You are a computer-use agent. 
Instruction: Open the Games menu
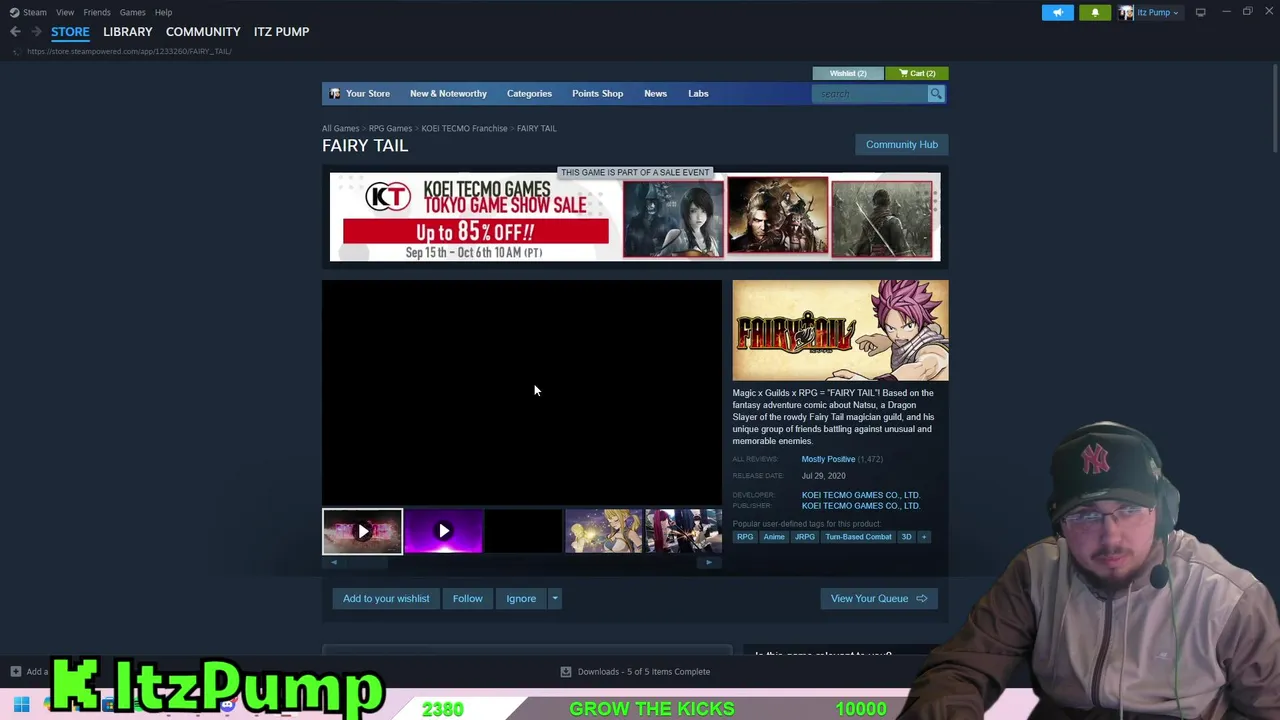(132, 12)
